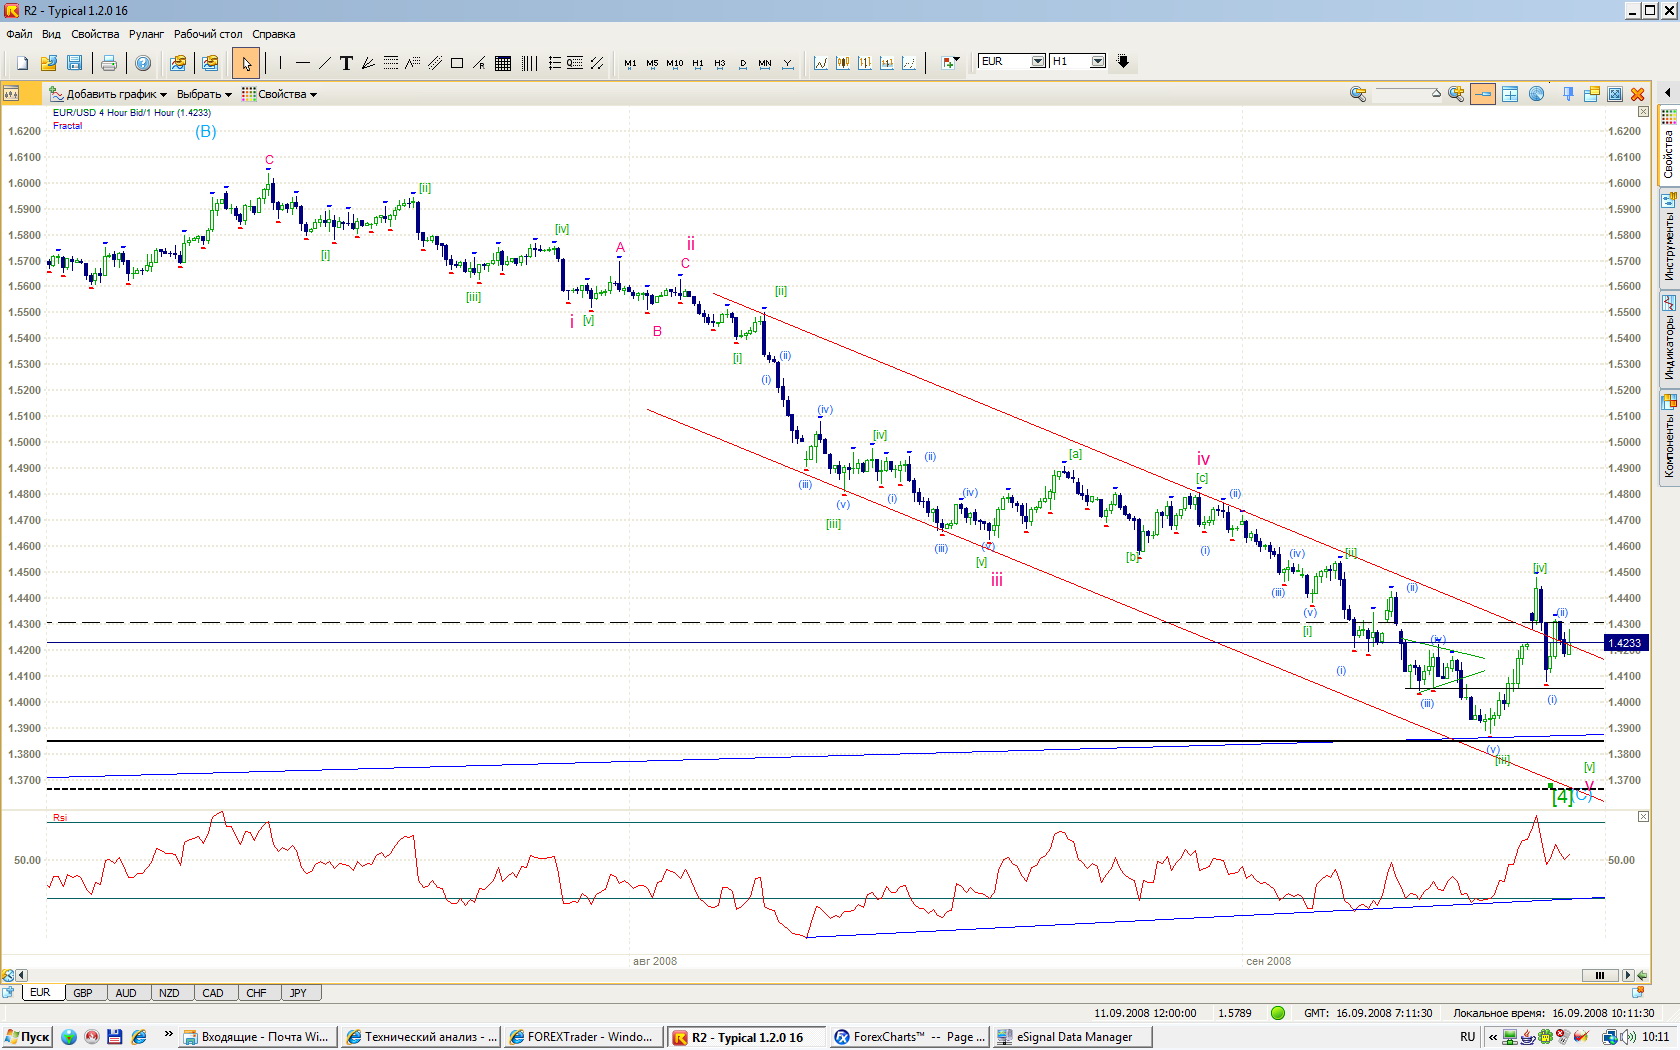Switch to the JPY tab
The image size is (1680, 1050).
click(298, 993)
